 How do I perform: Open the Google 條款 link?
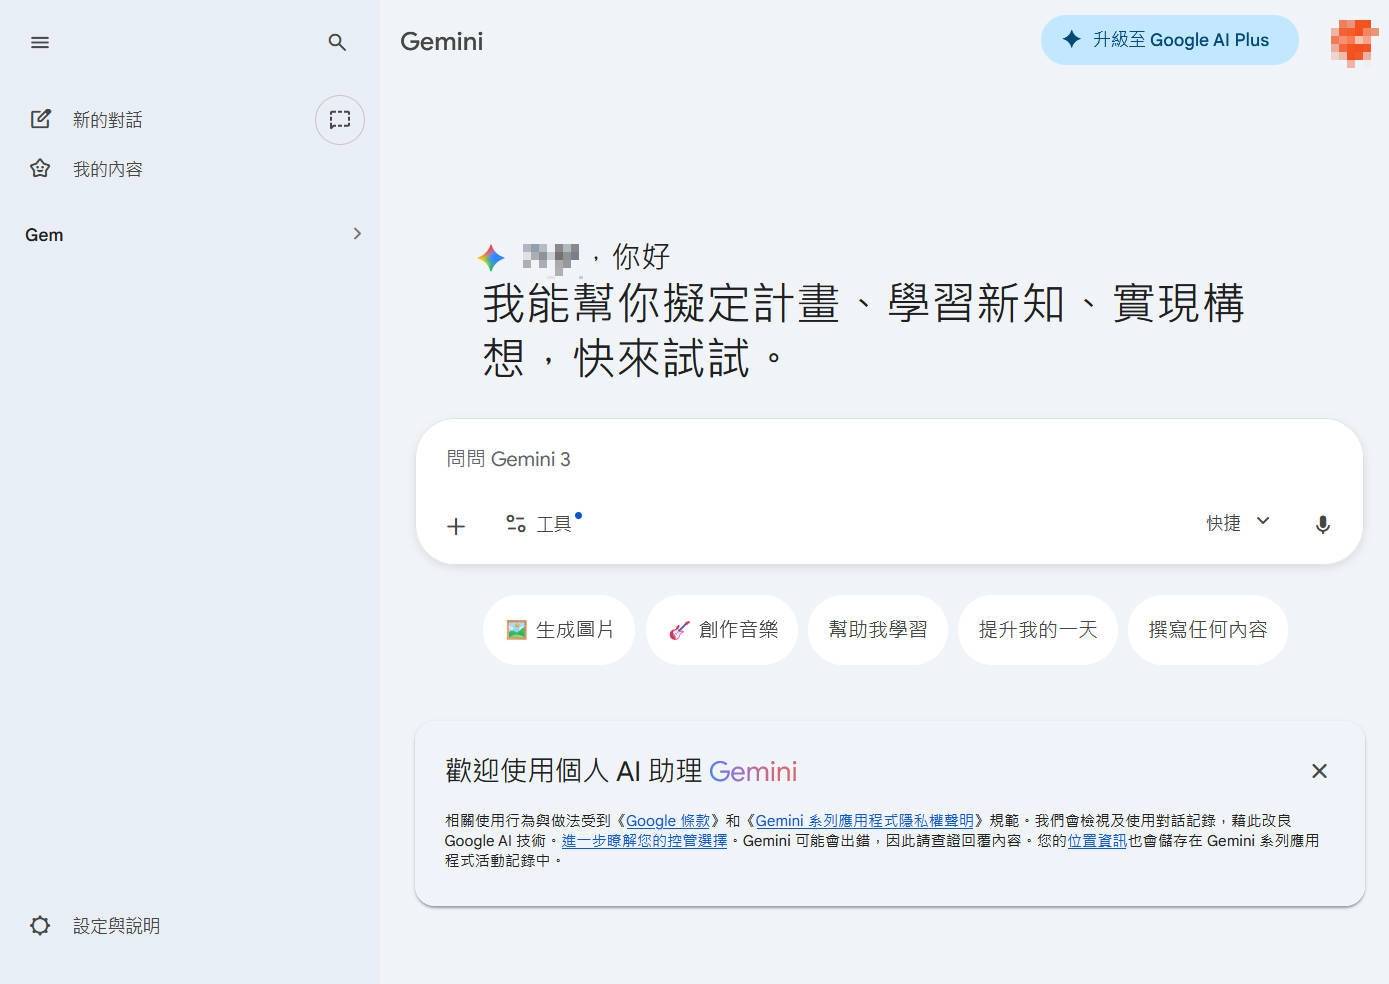click(667, 821)
